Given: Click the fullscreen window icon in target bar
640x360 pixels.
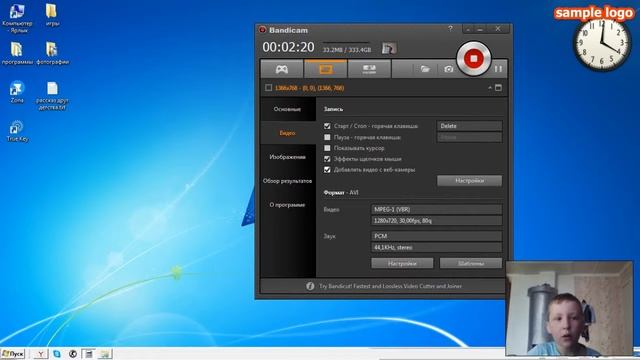Looking at the screenshot, I should point(498,88).
